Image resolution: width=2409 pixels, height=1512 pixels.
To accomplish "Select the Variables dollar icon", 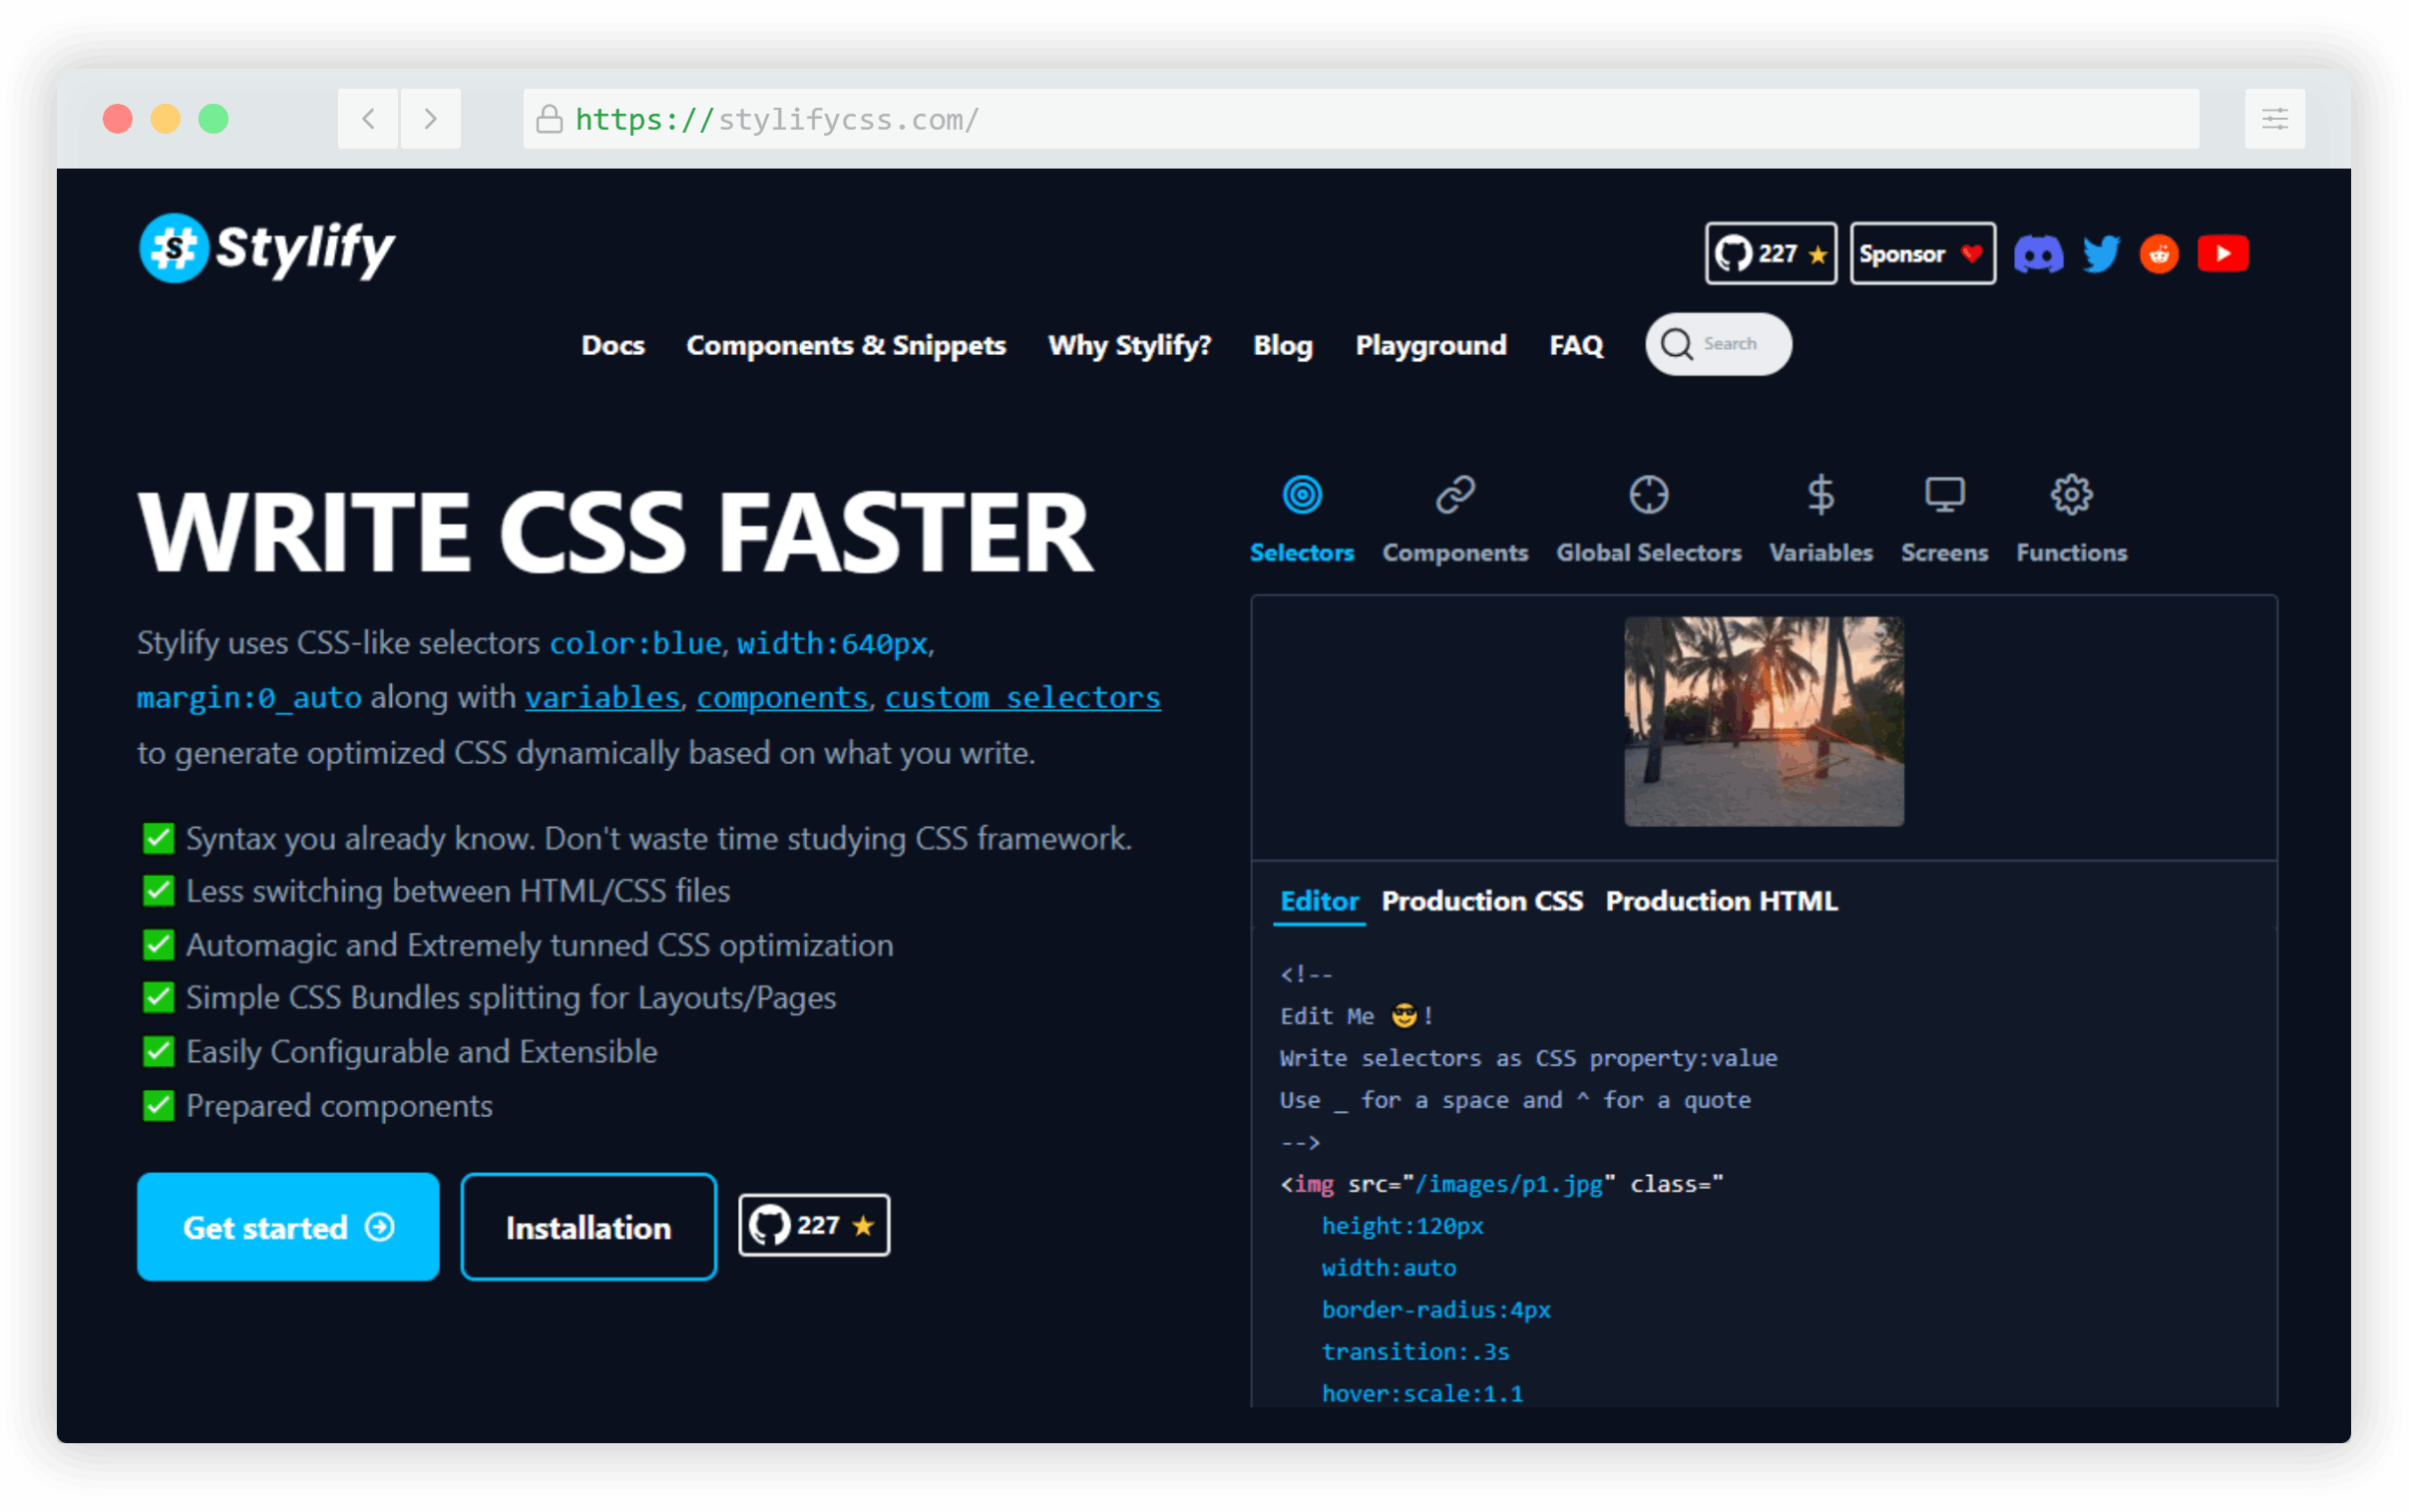I will tap(1820, 495).
